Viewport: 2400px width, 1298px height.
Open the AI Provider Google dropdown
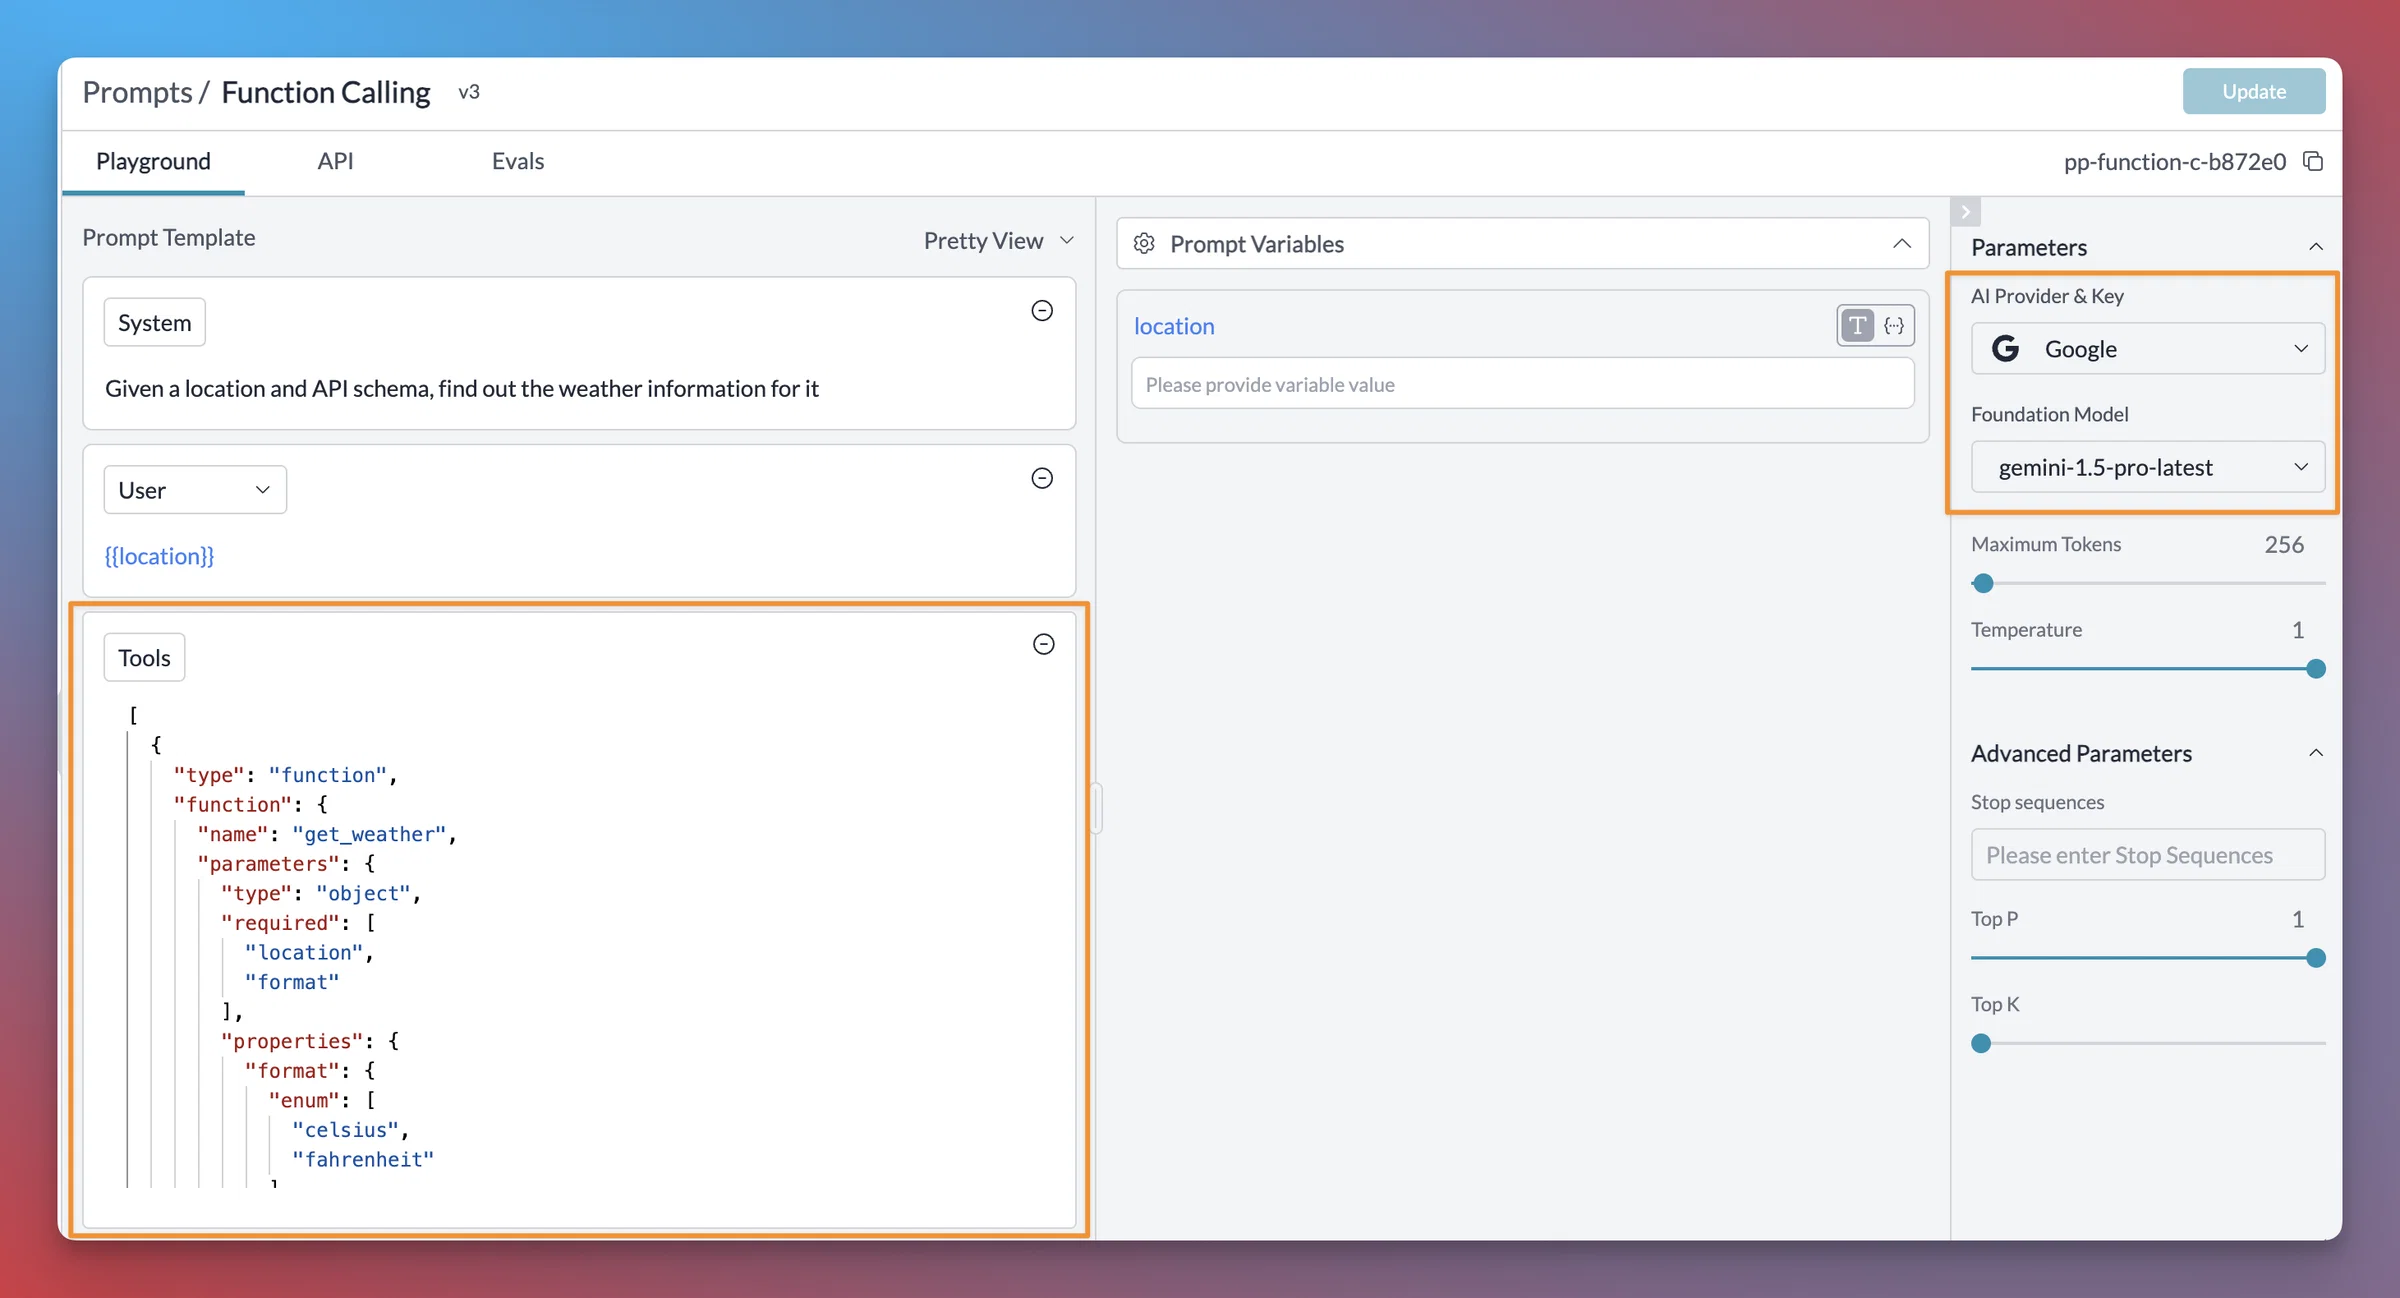[x=2147, y=348]
